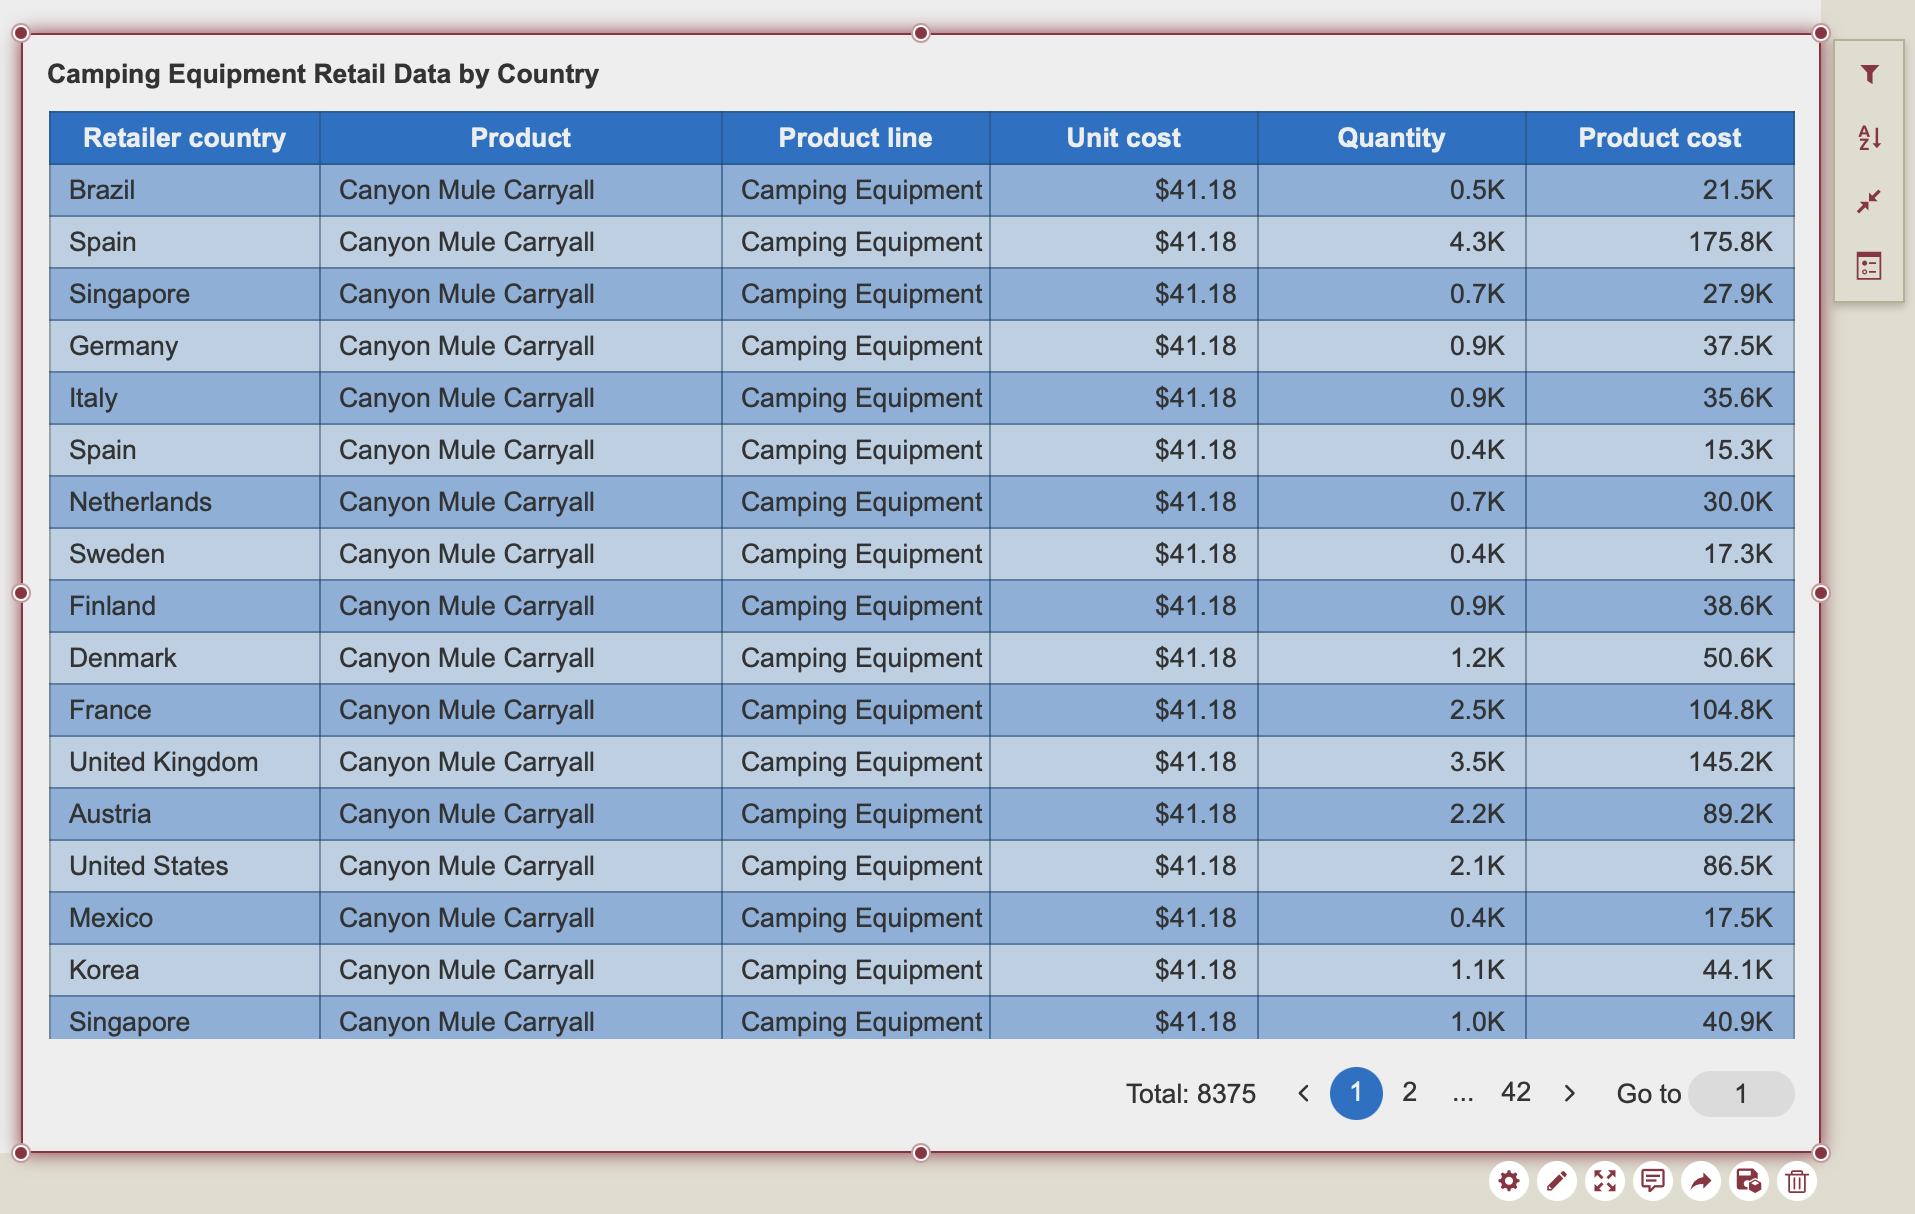Jump to page 42

1515,1092
